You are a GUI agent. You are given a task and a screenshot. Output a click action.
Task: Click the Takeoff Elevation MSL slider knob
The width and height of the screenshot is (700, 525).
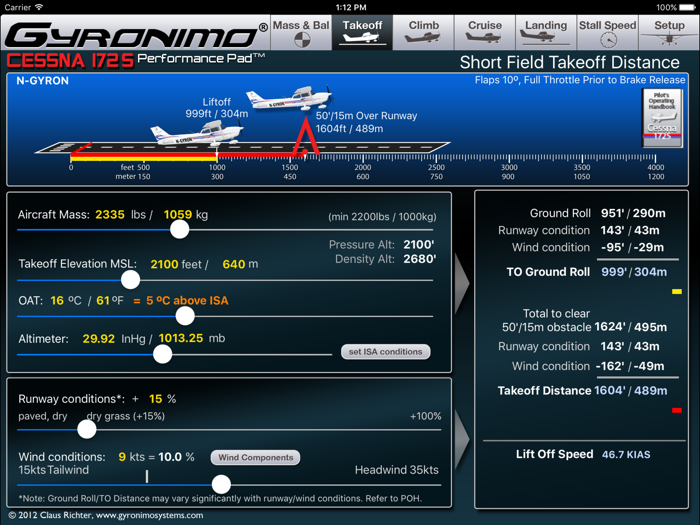tap(130, 280)
